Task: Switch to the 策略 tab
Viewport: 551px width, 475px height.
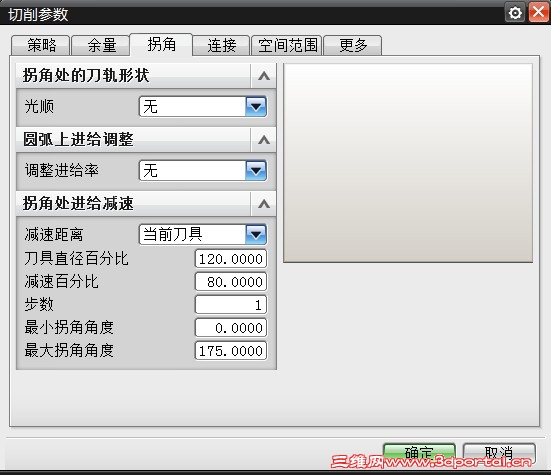Action: tap(41, 45)
